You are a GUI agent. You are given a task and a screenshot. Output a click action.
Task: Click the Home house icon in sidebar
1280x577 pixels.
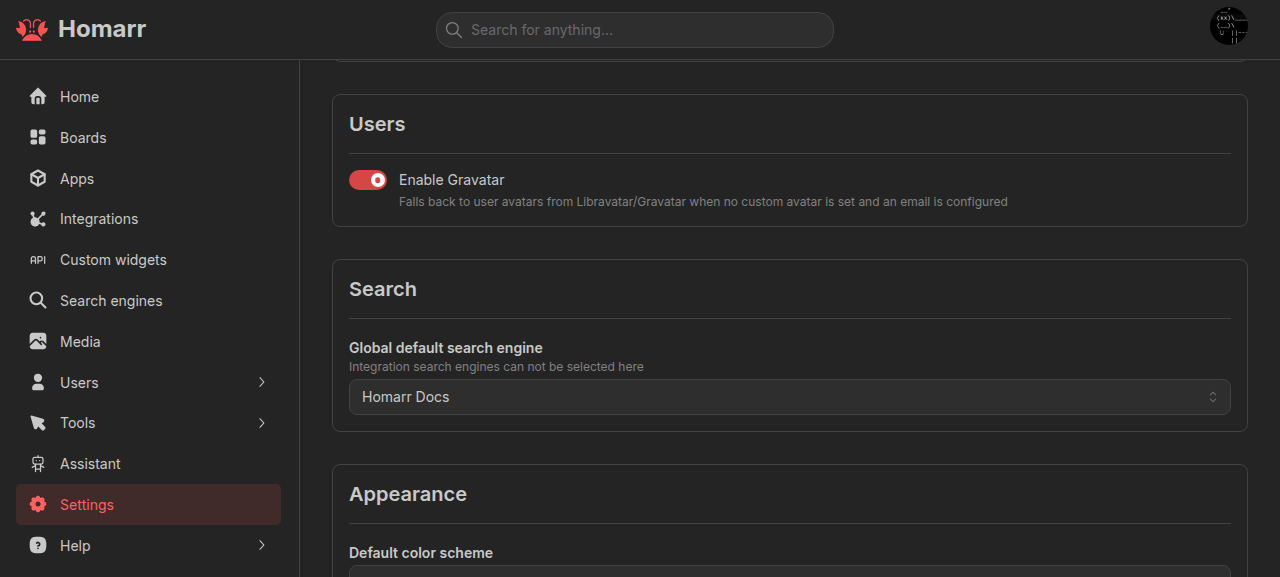[x=38, y=97]
